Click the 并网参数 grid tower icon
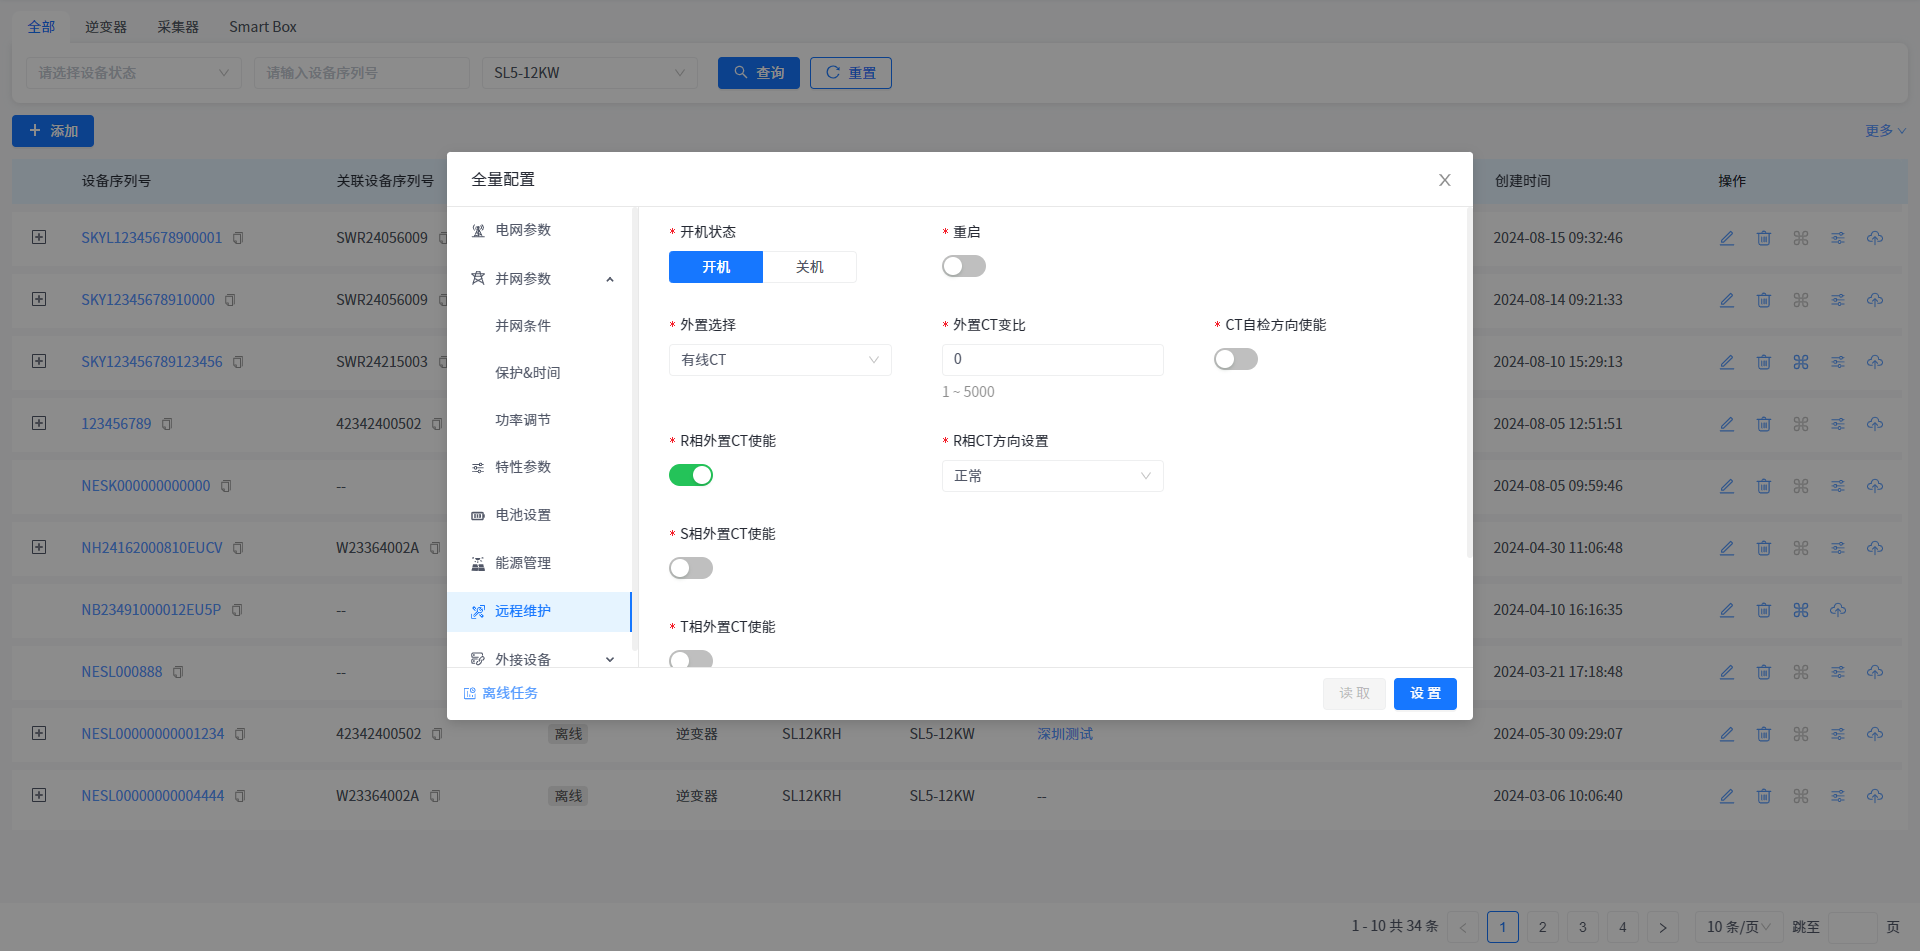 pyautogui.click(x=478, y=279)
